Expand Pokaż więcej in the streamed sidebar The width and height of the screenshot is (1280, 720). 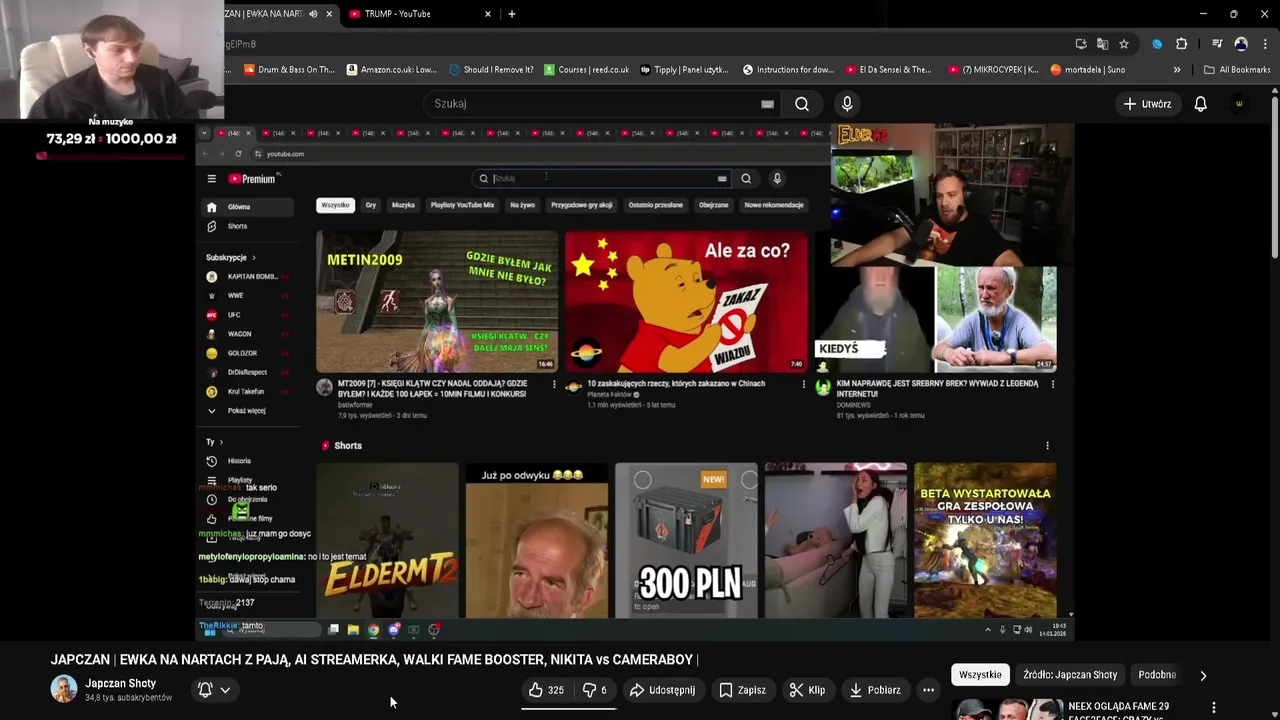pyautogui.click(x=247, y=411)
